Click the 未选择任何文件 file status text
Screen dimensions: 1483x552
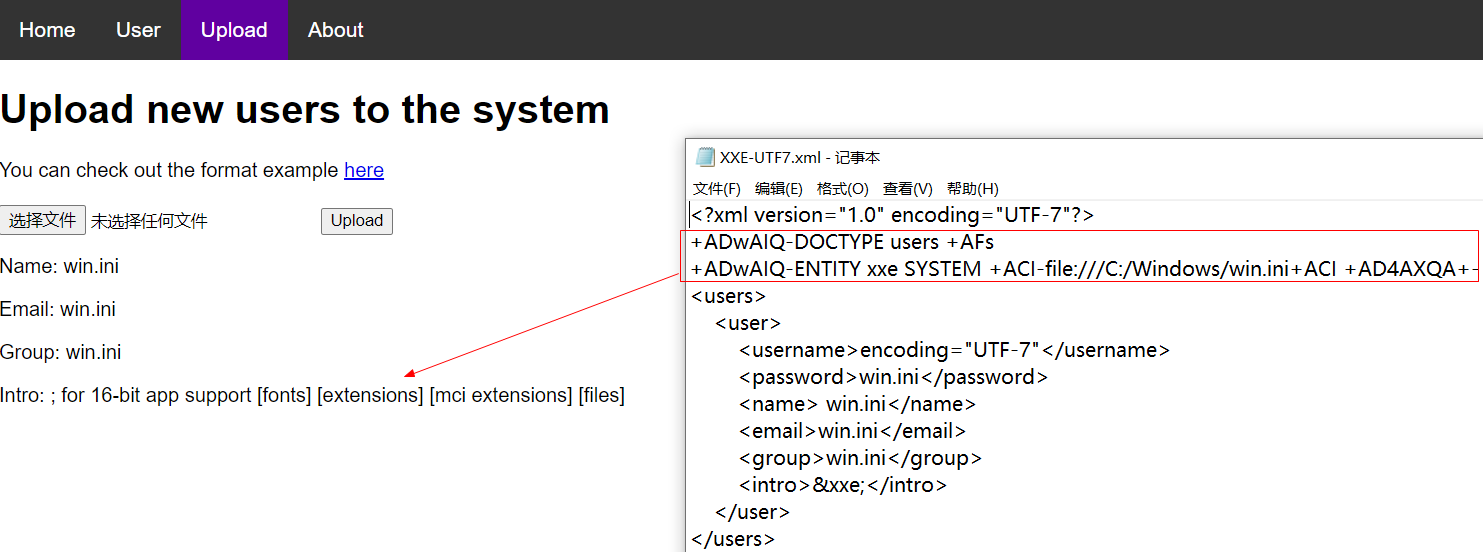149,222
